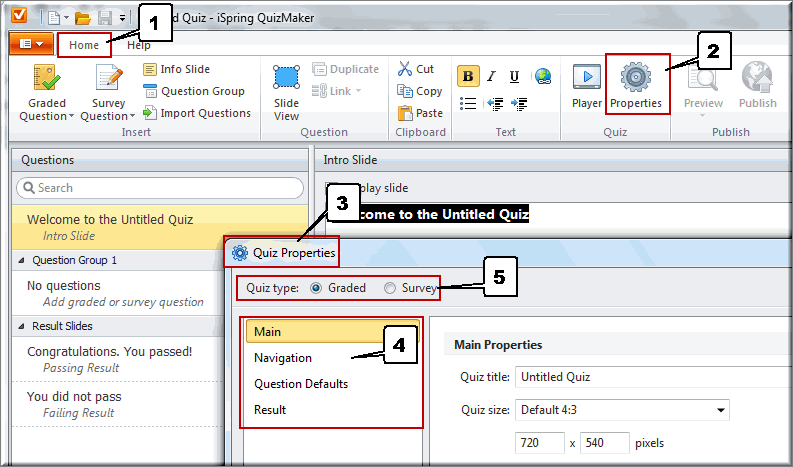Select the Survey quiz type radio button
This screenshot has height=467, width=793.
click(389, 288)
